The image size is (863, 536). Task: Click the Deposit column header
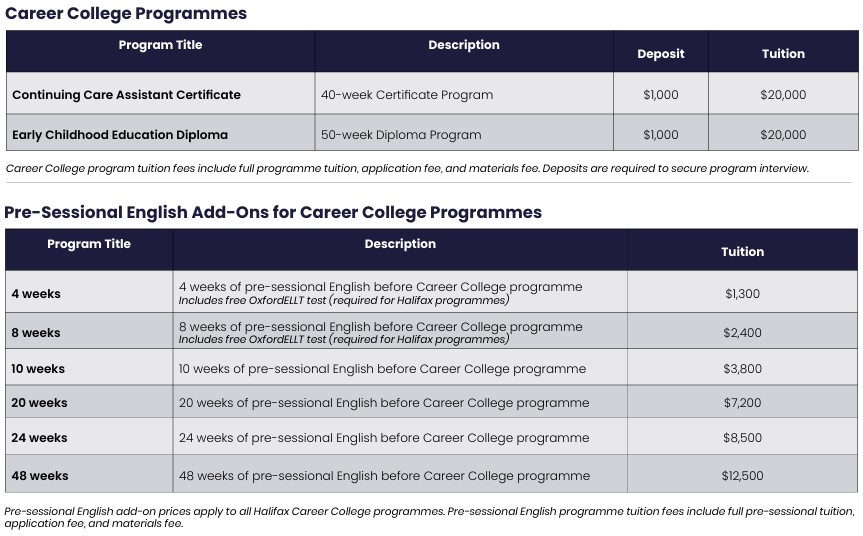click(x=661, y=54)
